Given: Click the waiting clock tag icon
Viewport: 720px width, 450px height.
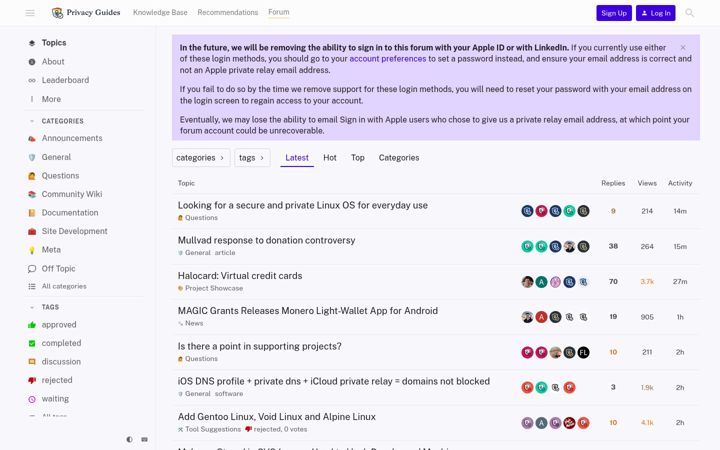Looking at the screenshot, I should coord(32,399).
